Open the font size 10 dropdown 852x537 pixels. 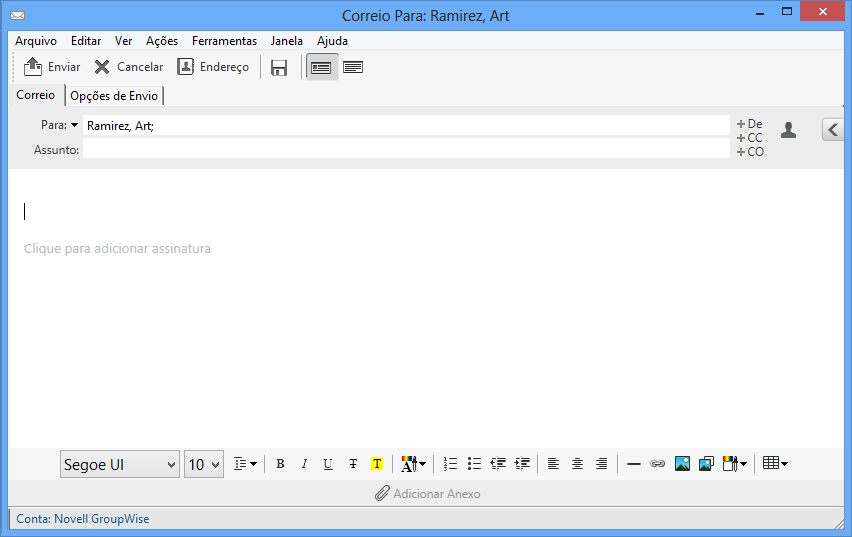point(204,465)
